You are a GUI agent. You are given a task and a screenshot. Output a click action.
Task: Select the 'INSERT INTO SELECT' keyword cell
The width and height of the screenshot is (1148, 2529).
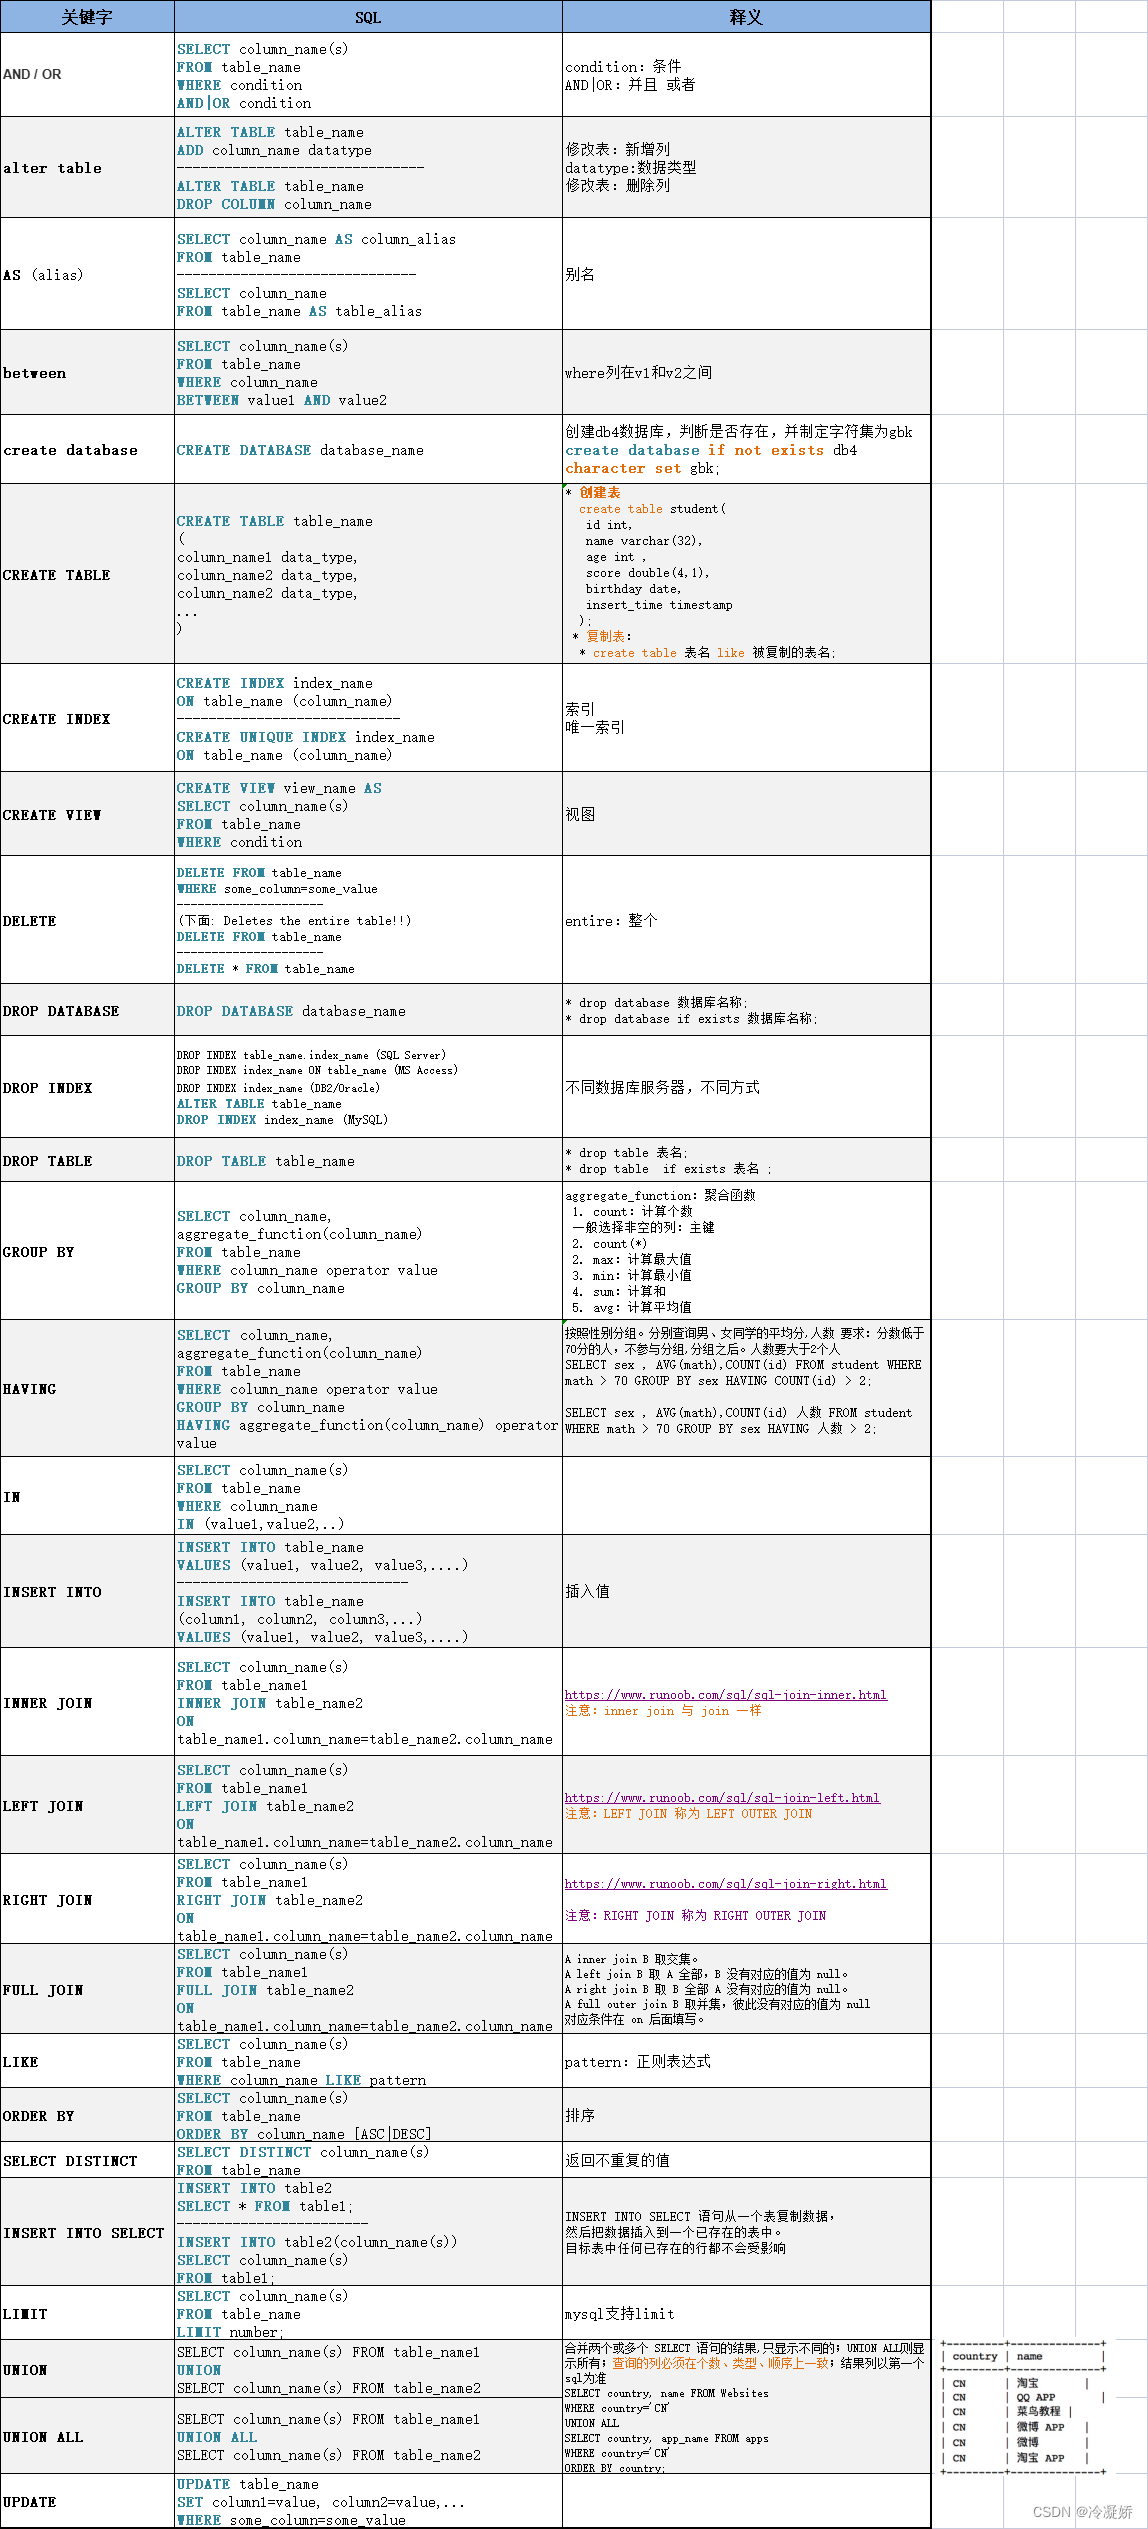(87, 2232)
